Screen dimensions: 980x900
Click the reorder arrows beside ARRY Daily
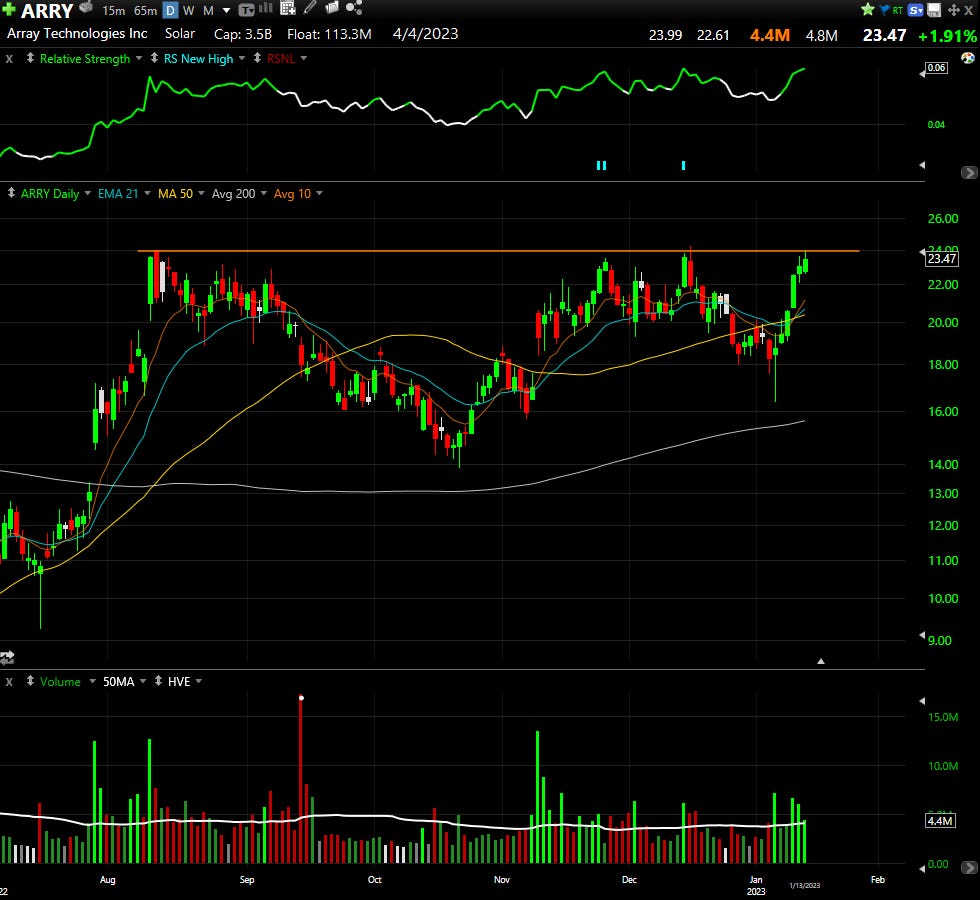click(11, 193)
